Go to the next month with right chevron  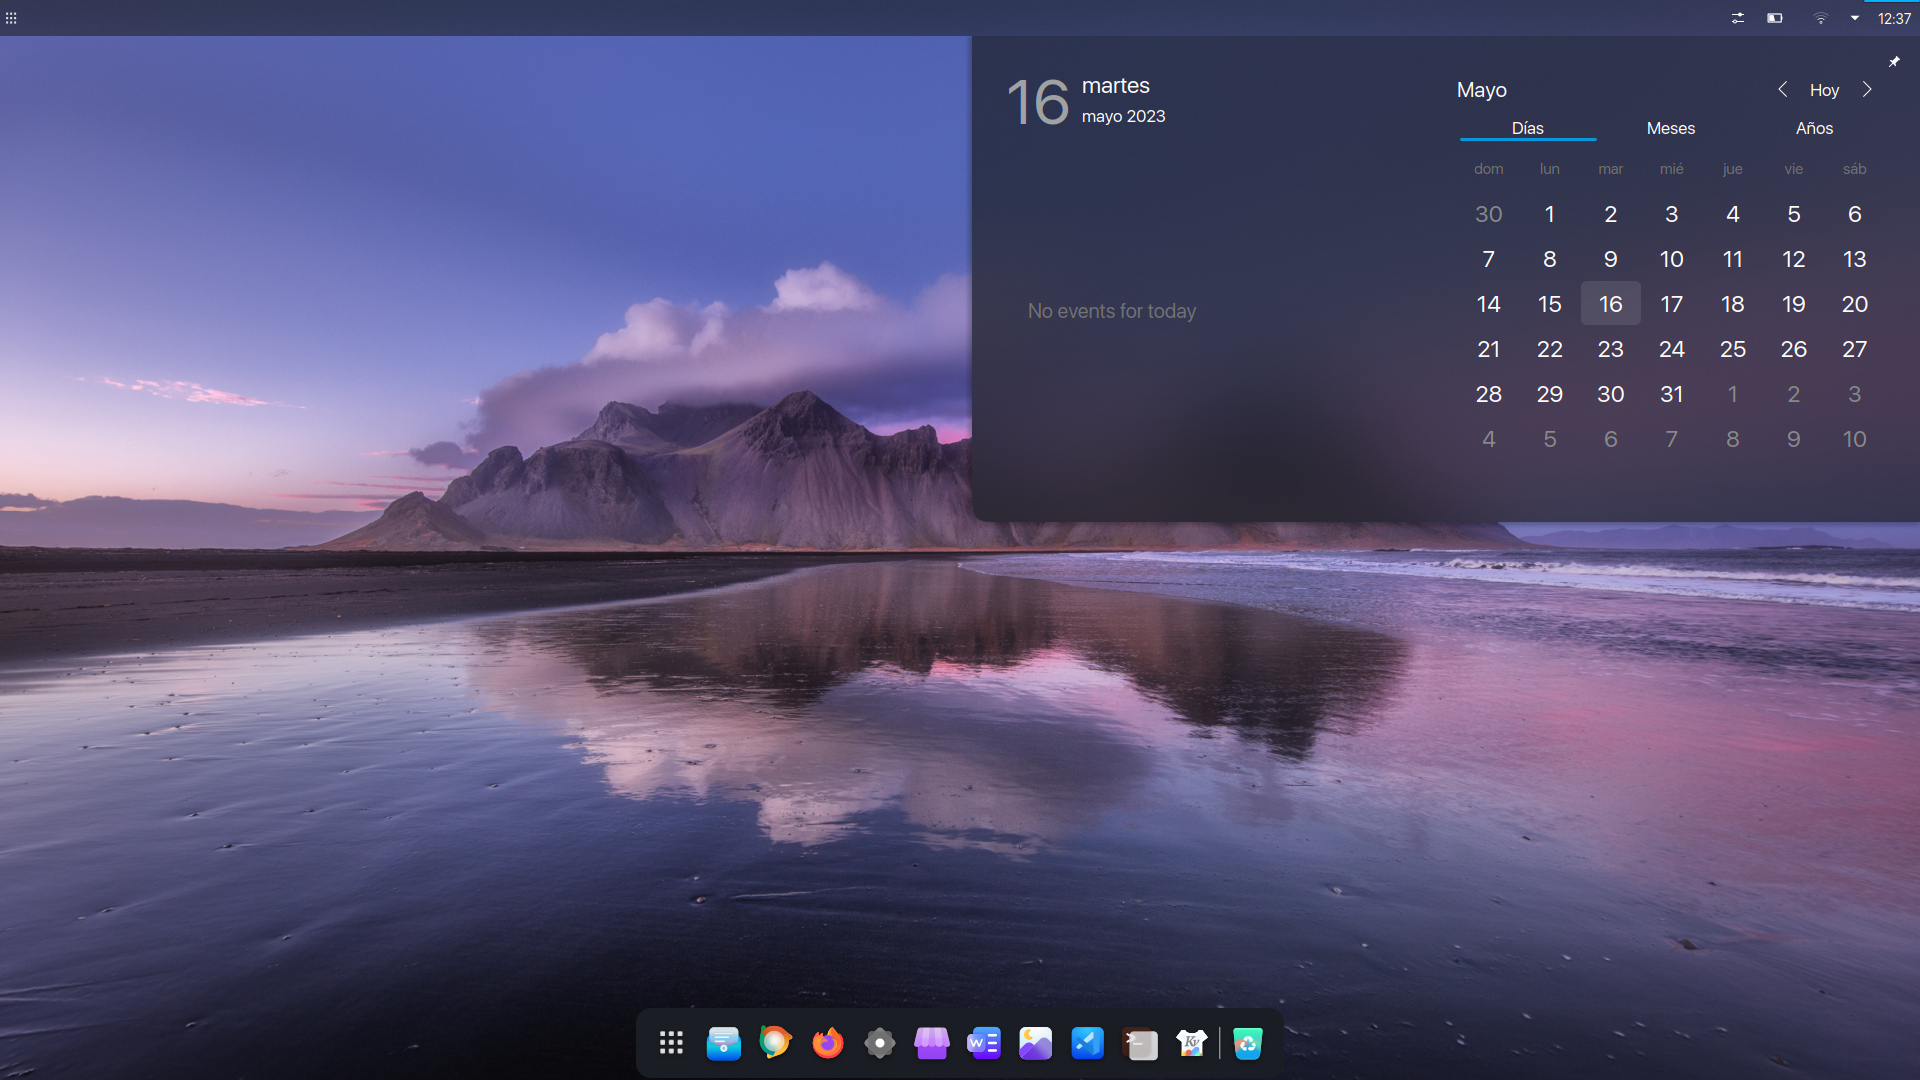coord(1867,89)
